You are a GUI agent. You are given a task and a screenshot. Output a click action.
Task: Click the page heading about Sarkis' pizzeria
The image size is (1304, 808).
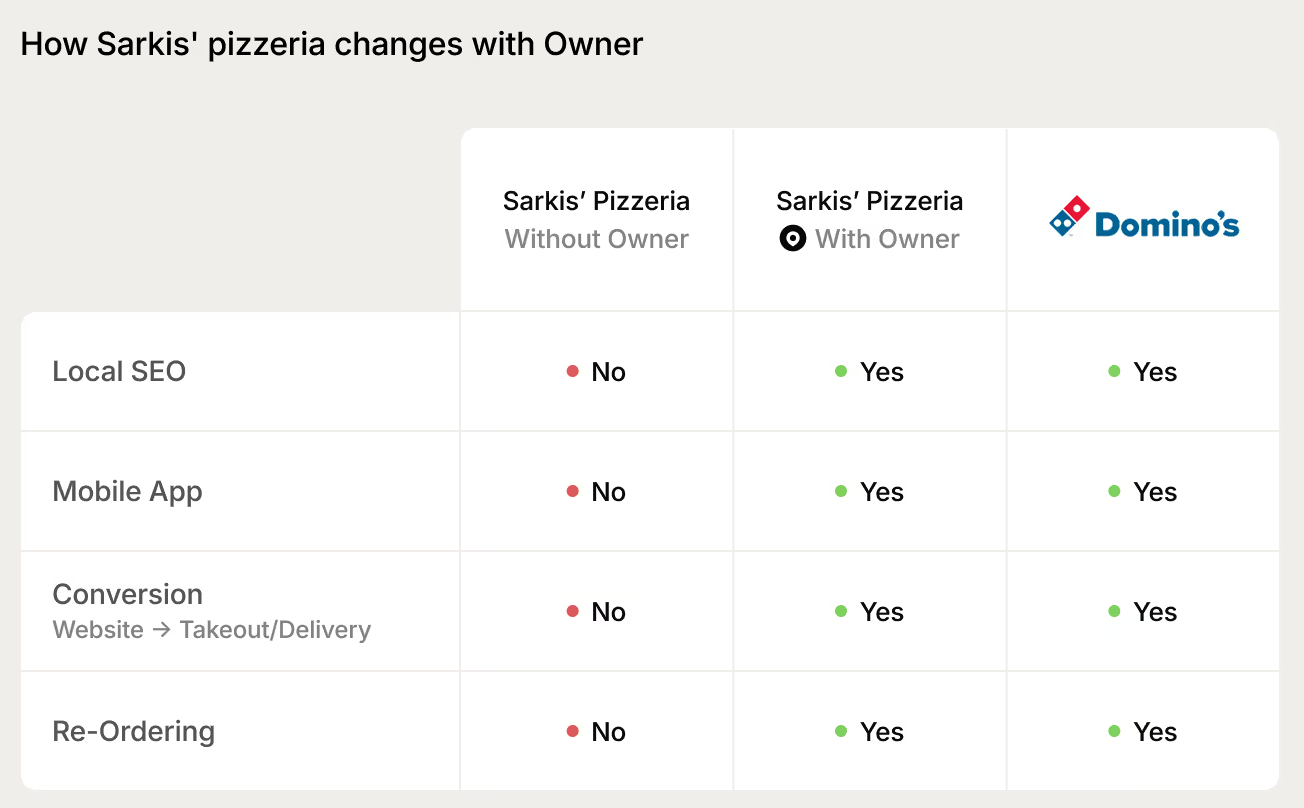coord(331,45)
